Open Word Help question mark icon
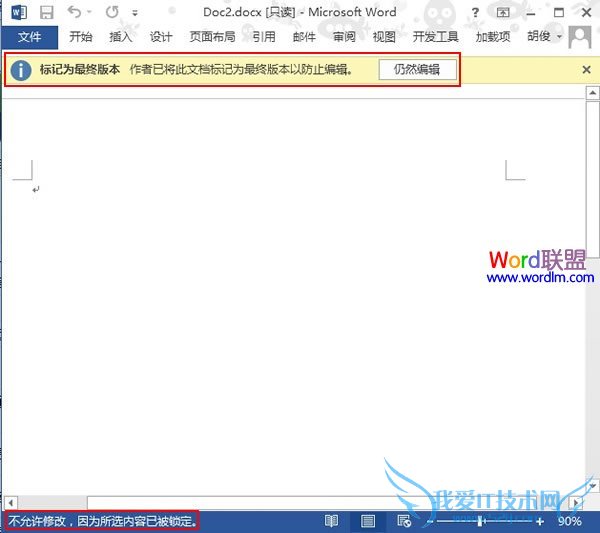600x533 pixels. tap(475, 13)
